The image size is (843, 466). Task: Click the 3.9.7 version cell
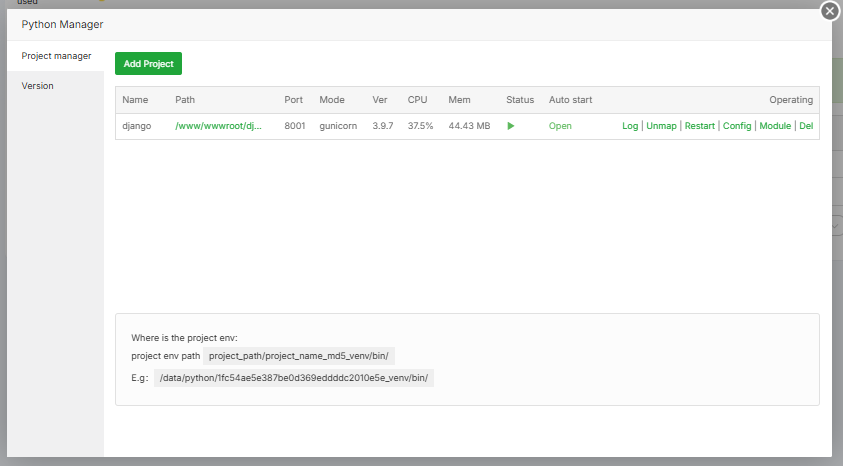(x=383, y=126)
